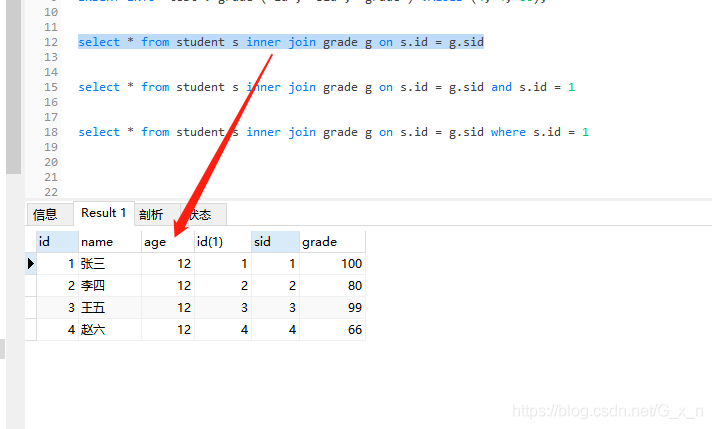
Task: Select the sid cell in 王五 row
Action: pyautogui.click(x=275, y=307)
